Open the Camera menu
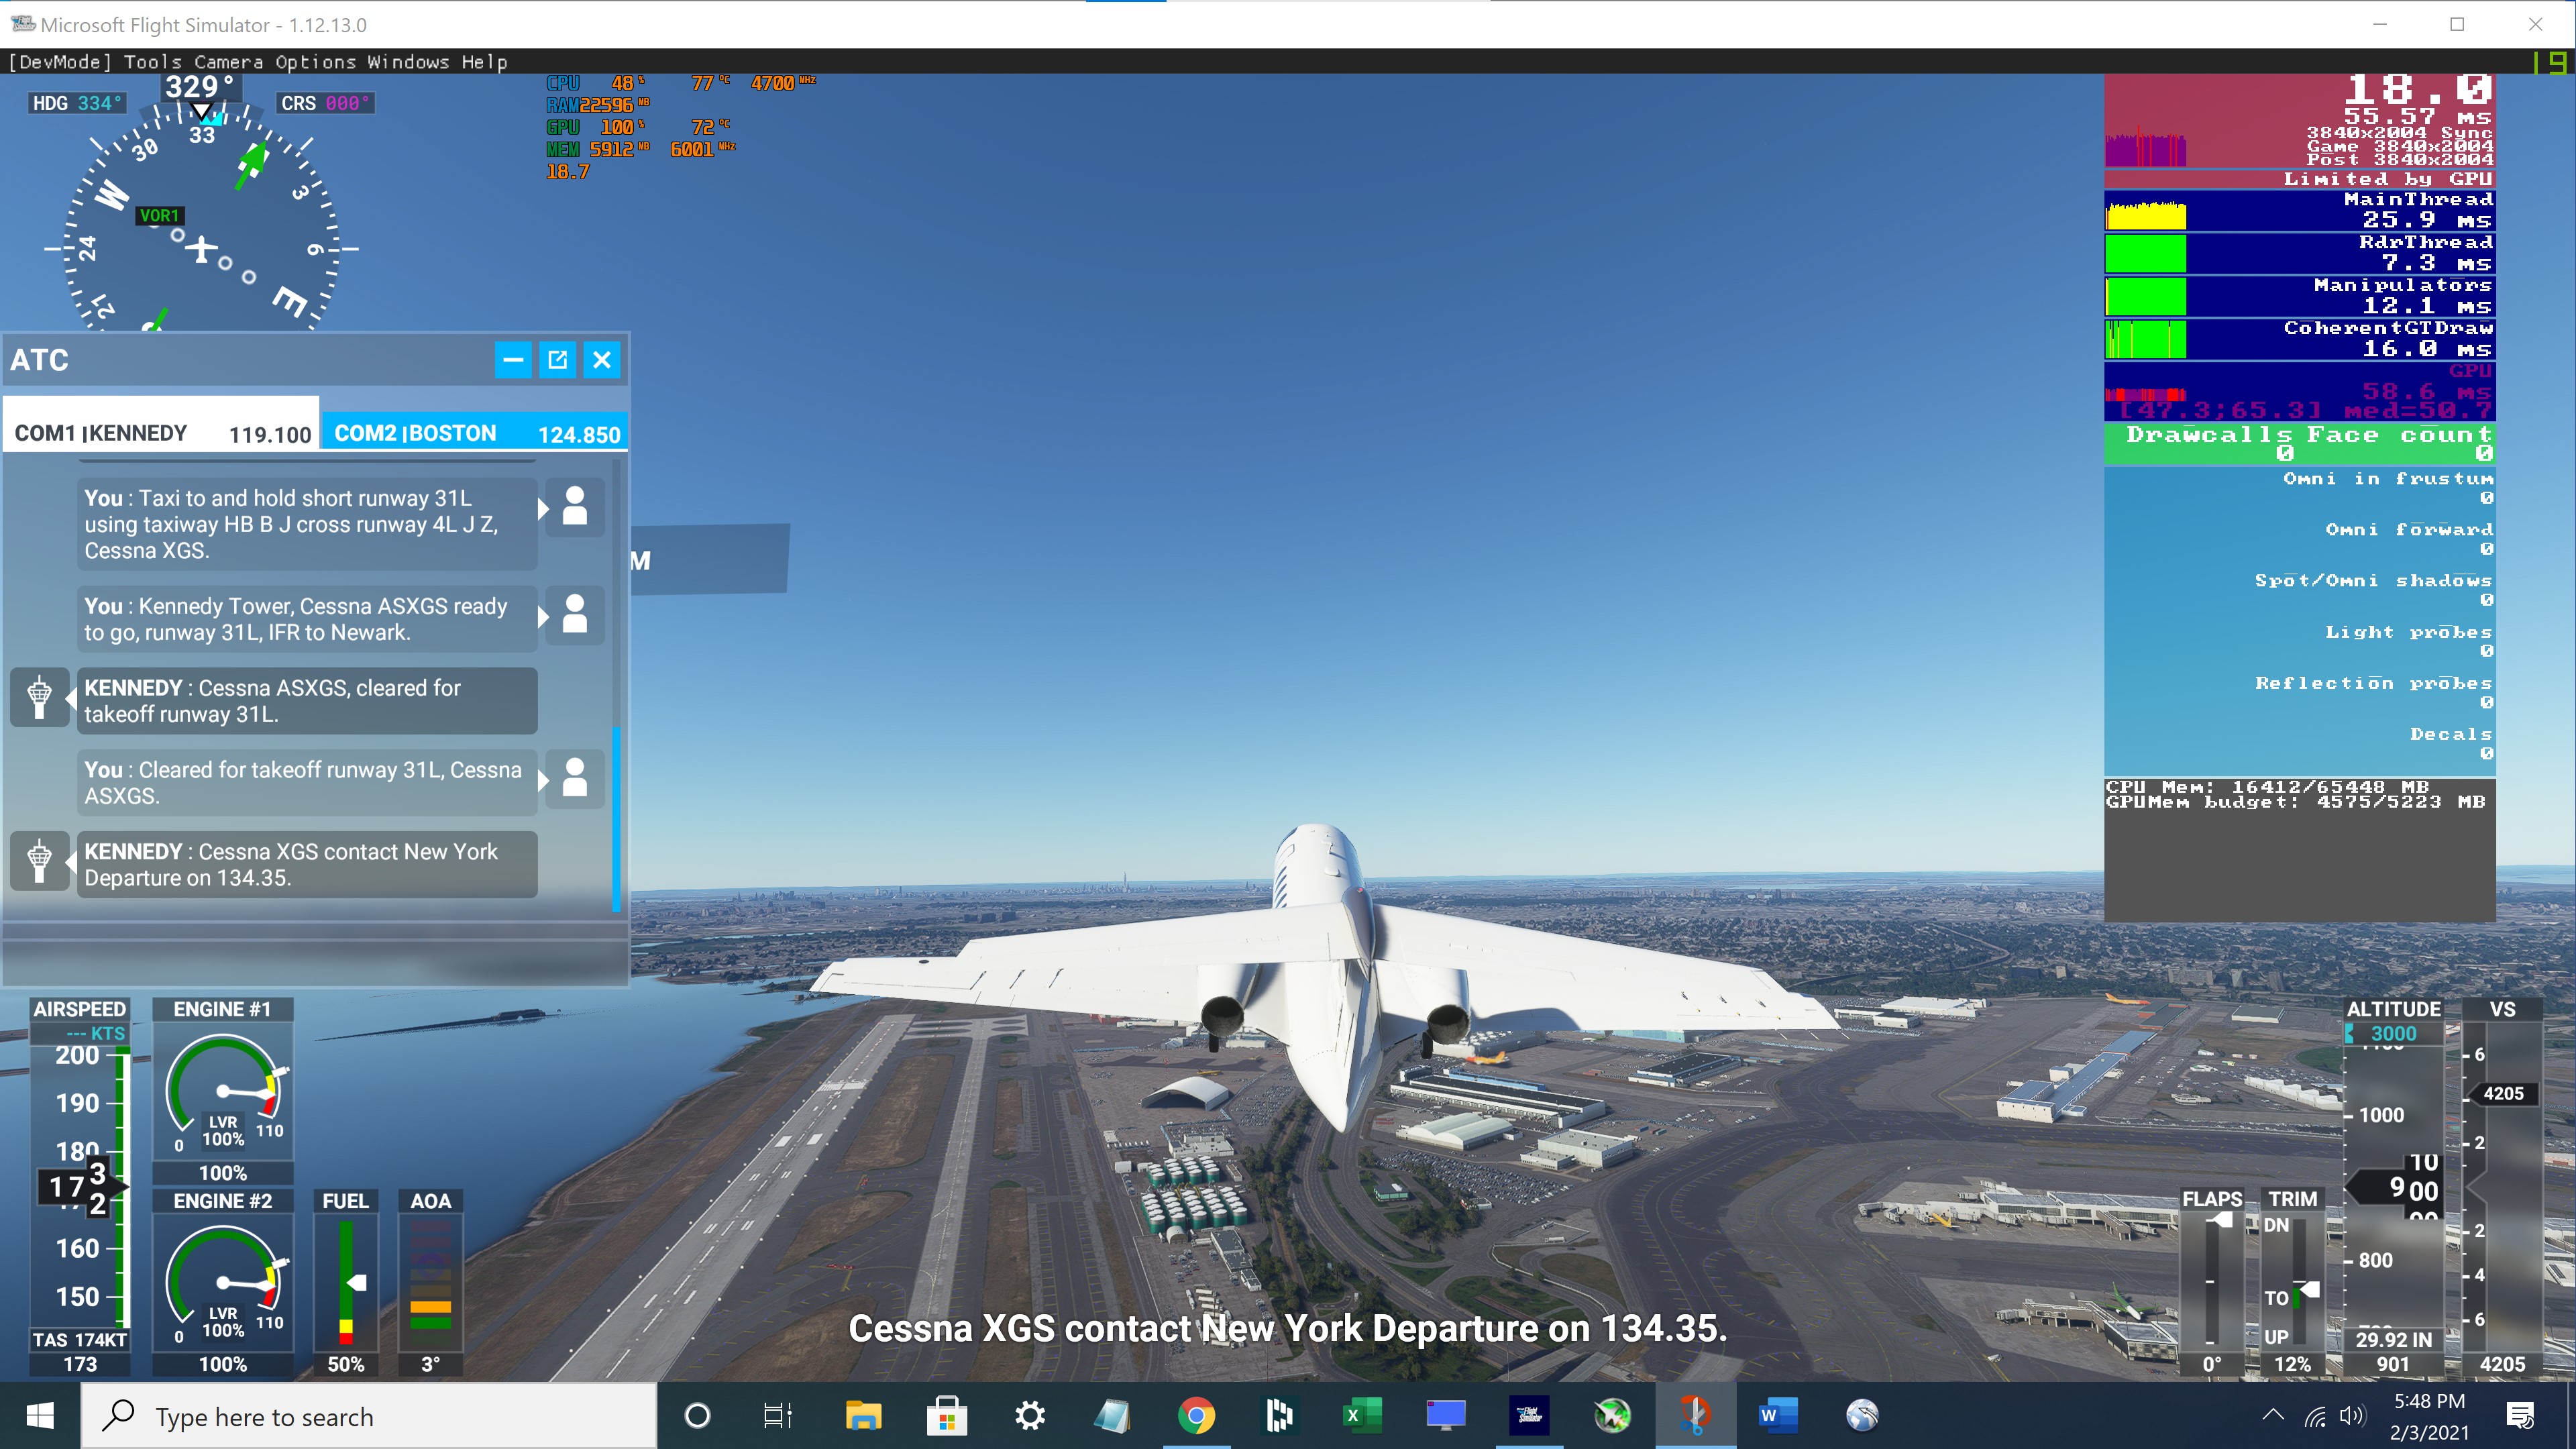Screen dimensions: 2576x1449 (228, 62)
